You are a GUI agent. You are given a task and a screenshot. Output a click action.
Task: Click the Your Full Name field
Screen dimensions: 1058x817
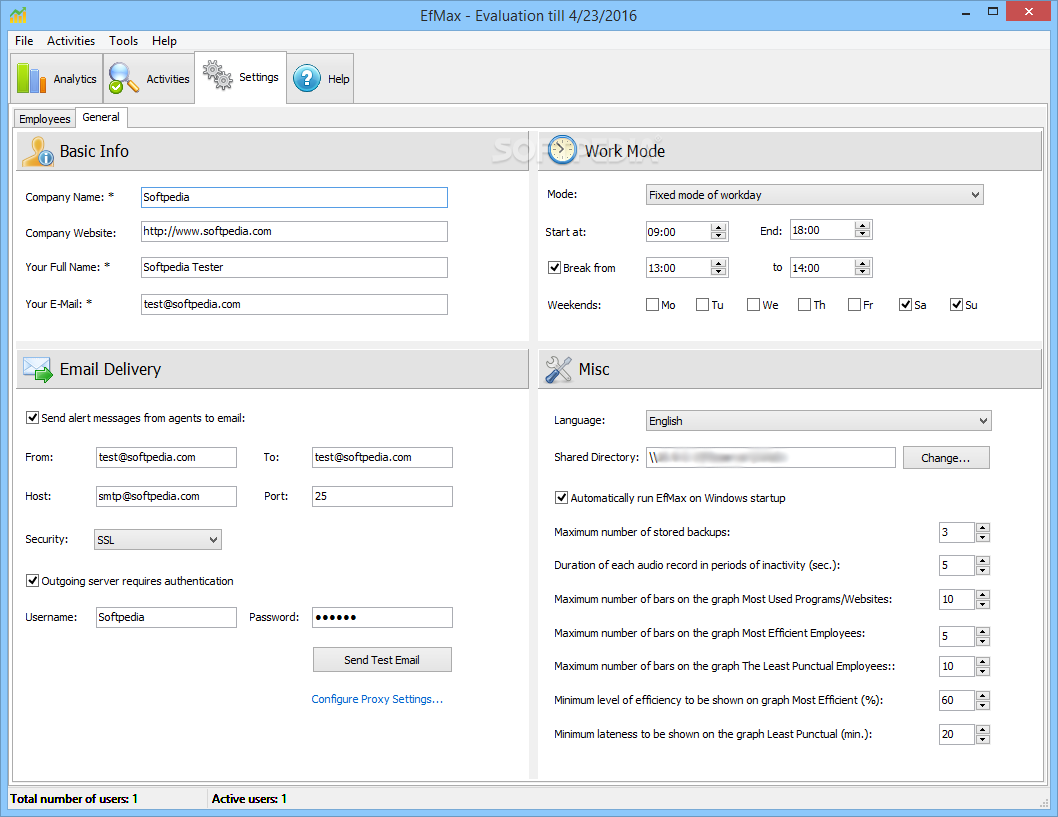(294, 267)
